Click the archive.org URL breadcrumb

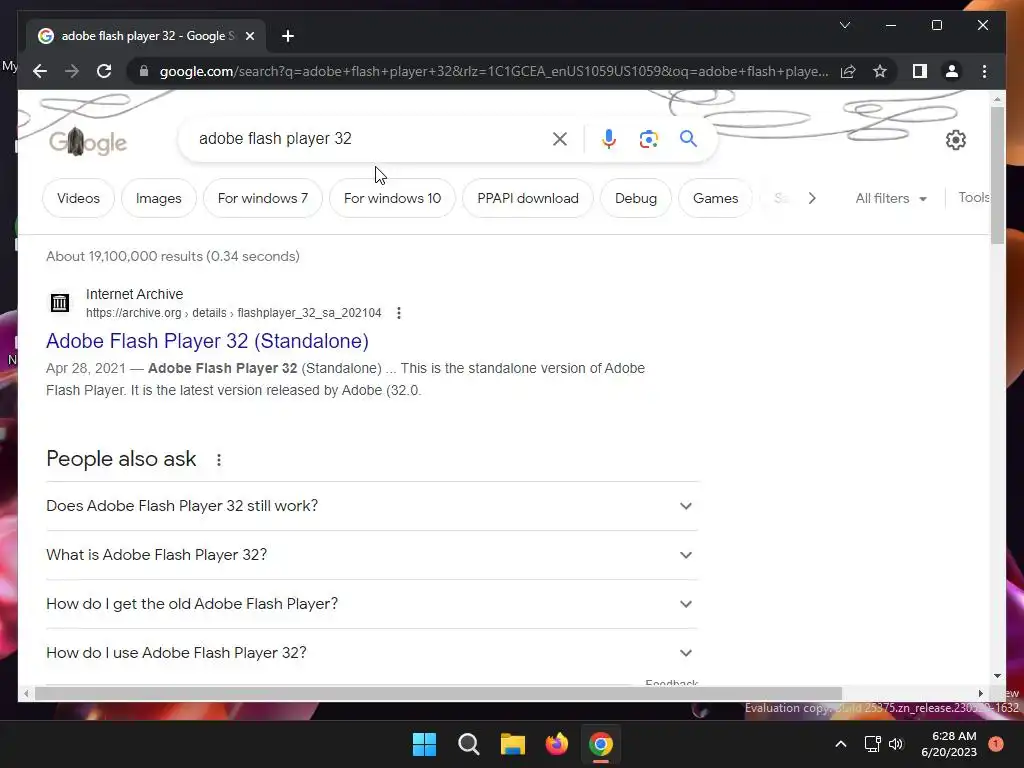pos(233,313)
